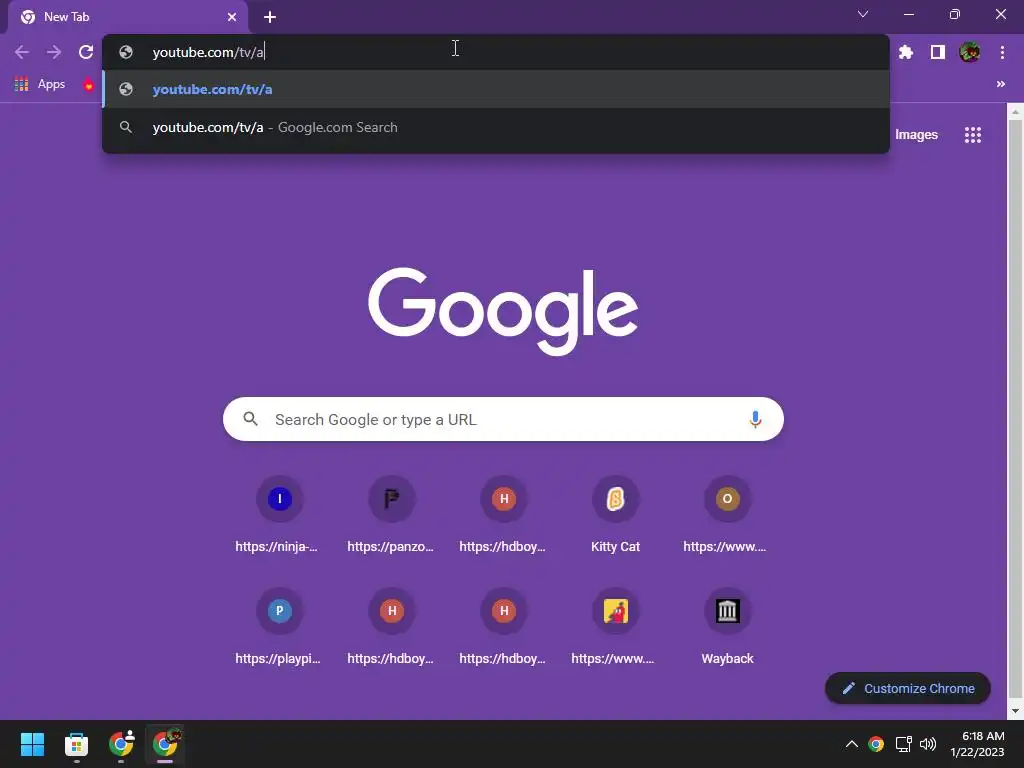
Task: Open the volume tray control
Action: pyautogui.click(x=927, y=744)
